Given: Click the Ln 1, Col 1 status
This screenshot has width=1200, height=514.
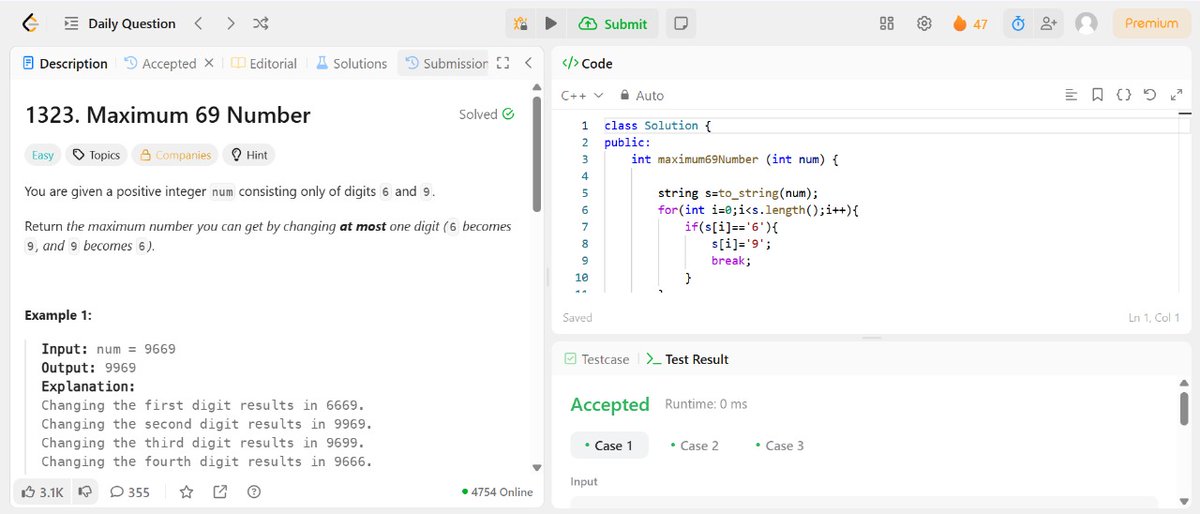Looking at the screenshot, I should [x=1154, y=318].
